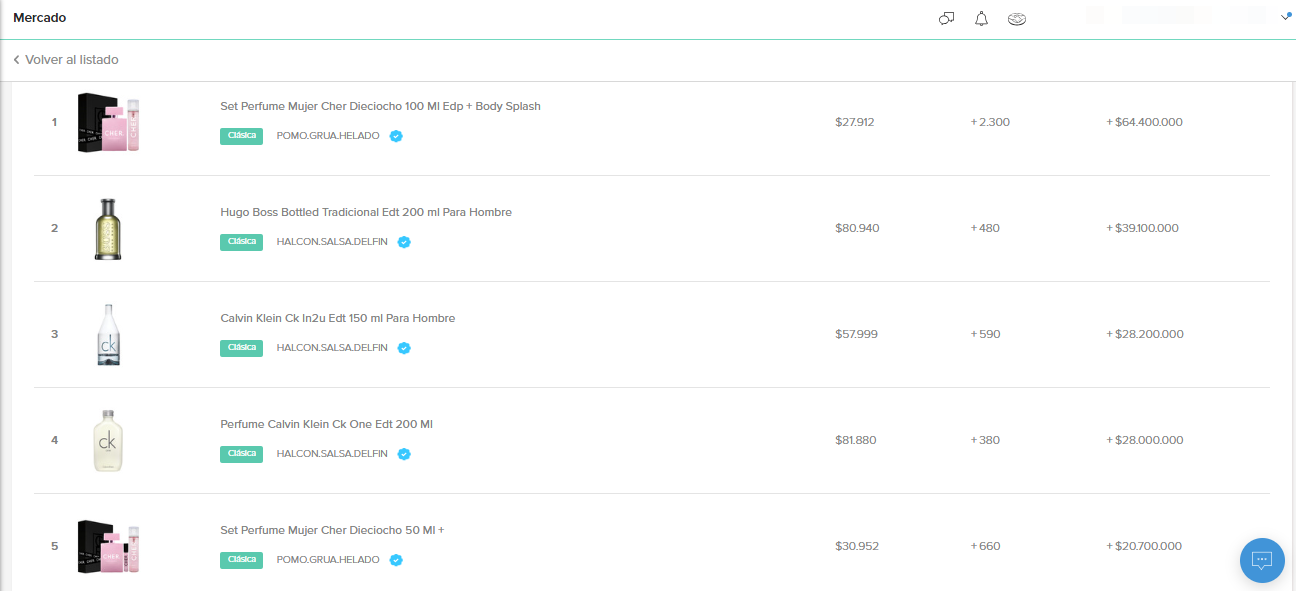Viewport: 1296px width, 591px height.
Task: Open Hugo Boss Bottled Tradicional listing
Action: coord(366,212)
